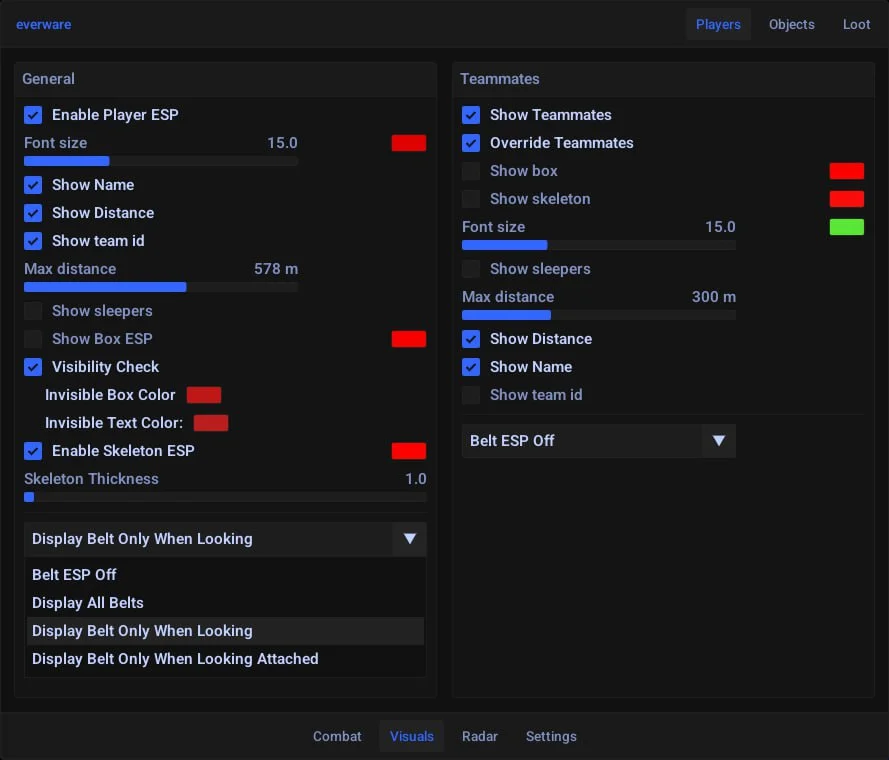Expand the Teammates Belt ESP Off dropdown

[x=718, y=441]
